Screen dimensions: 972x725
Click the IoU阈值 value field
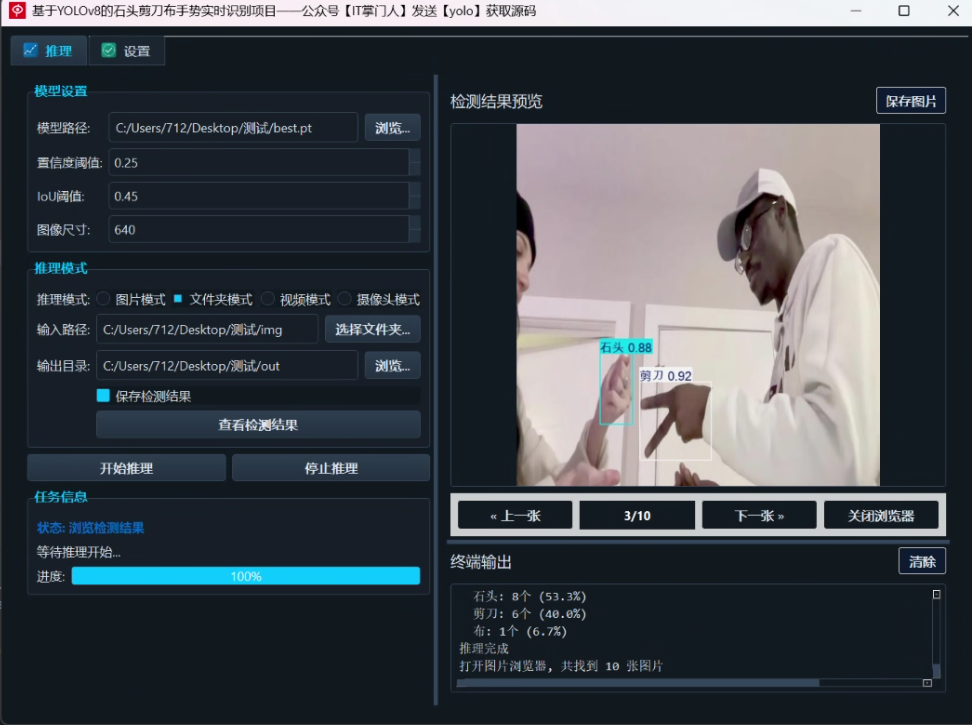pyautogui.click(x=258, y=196)
